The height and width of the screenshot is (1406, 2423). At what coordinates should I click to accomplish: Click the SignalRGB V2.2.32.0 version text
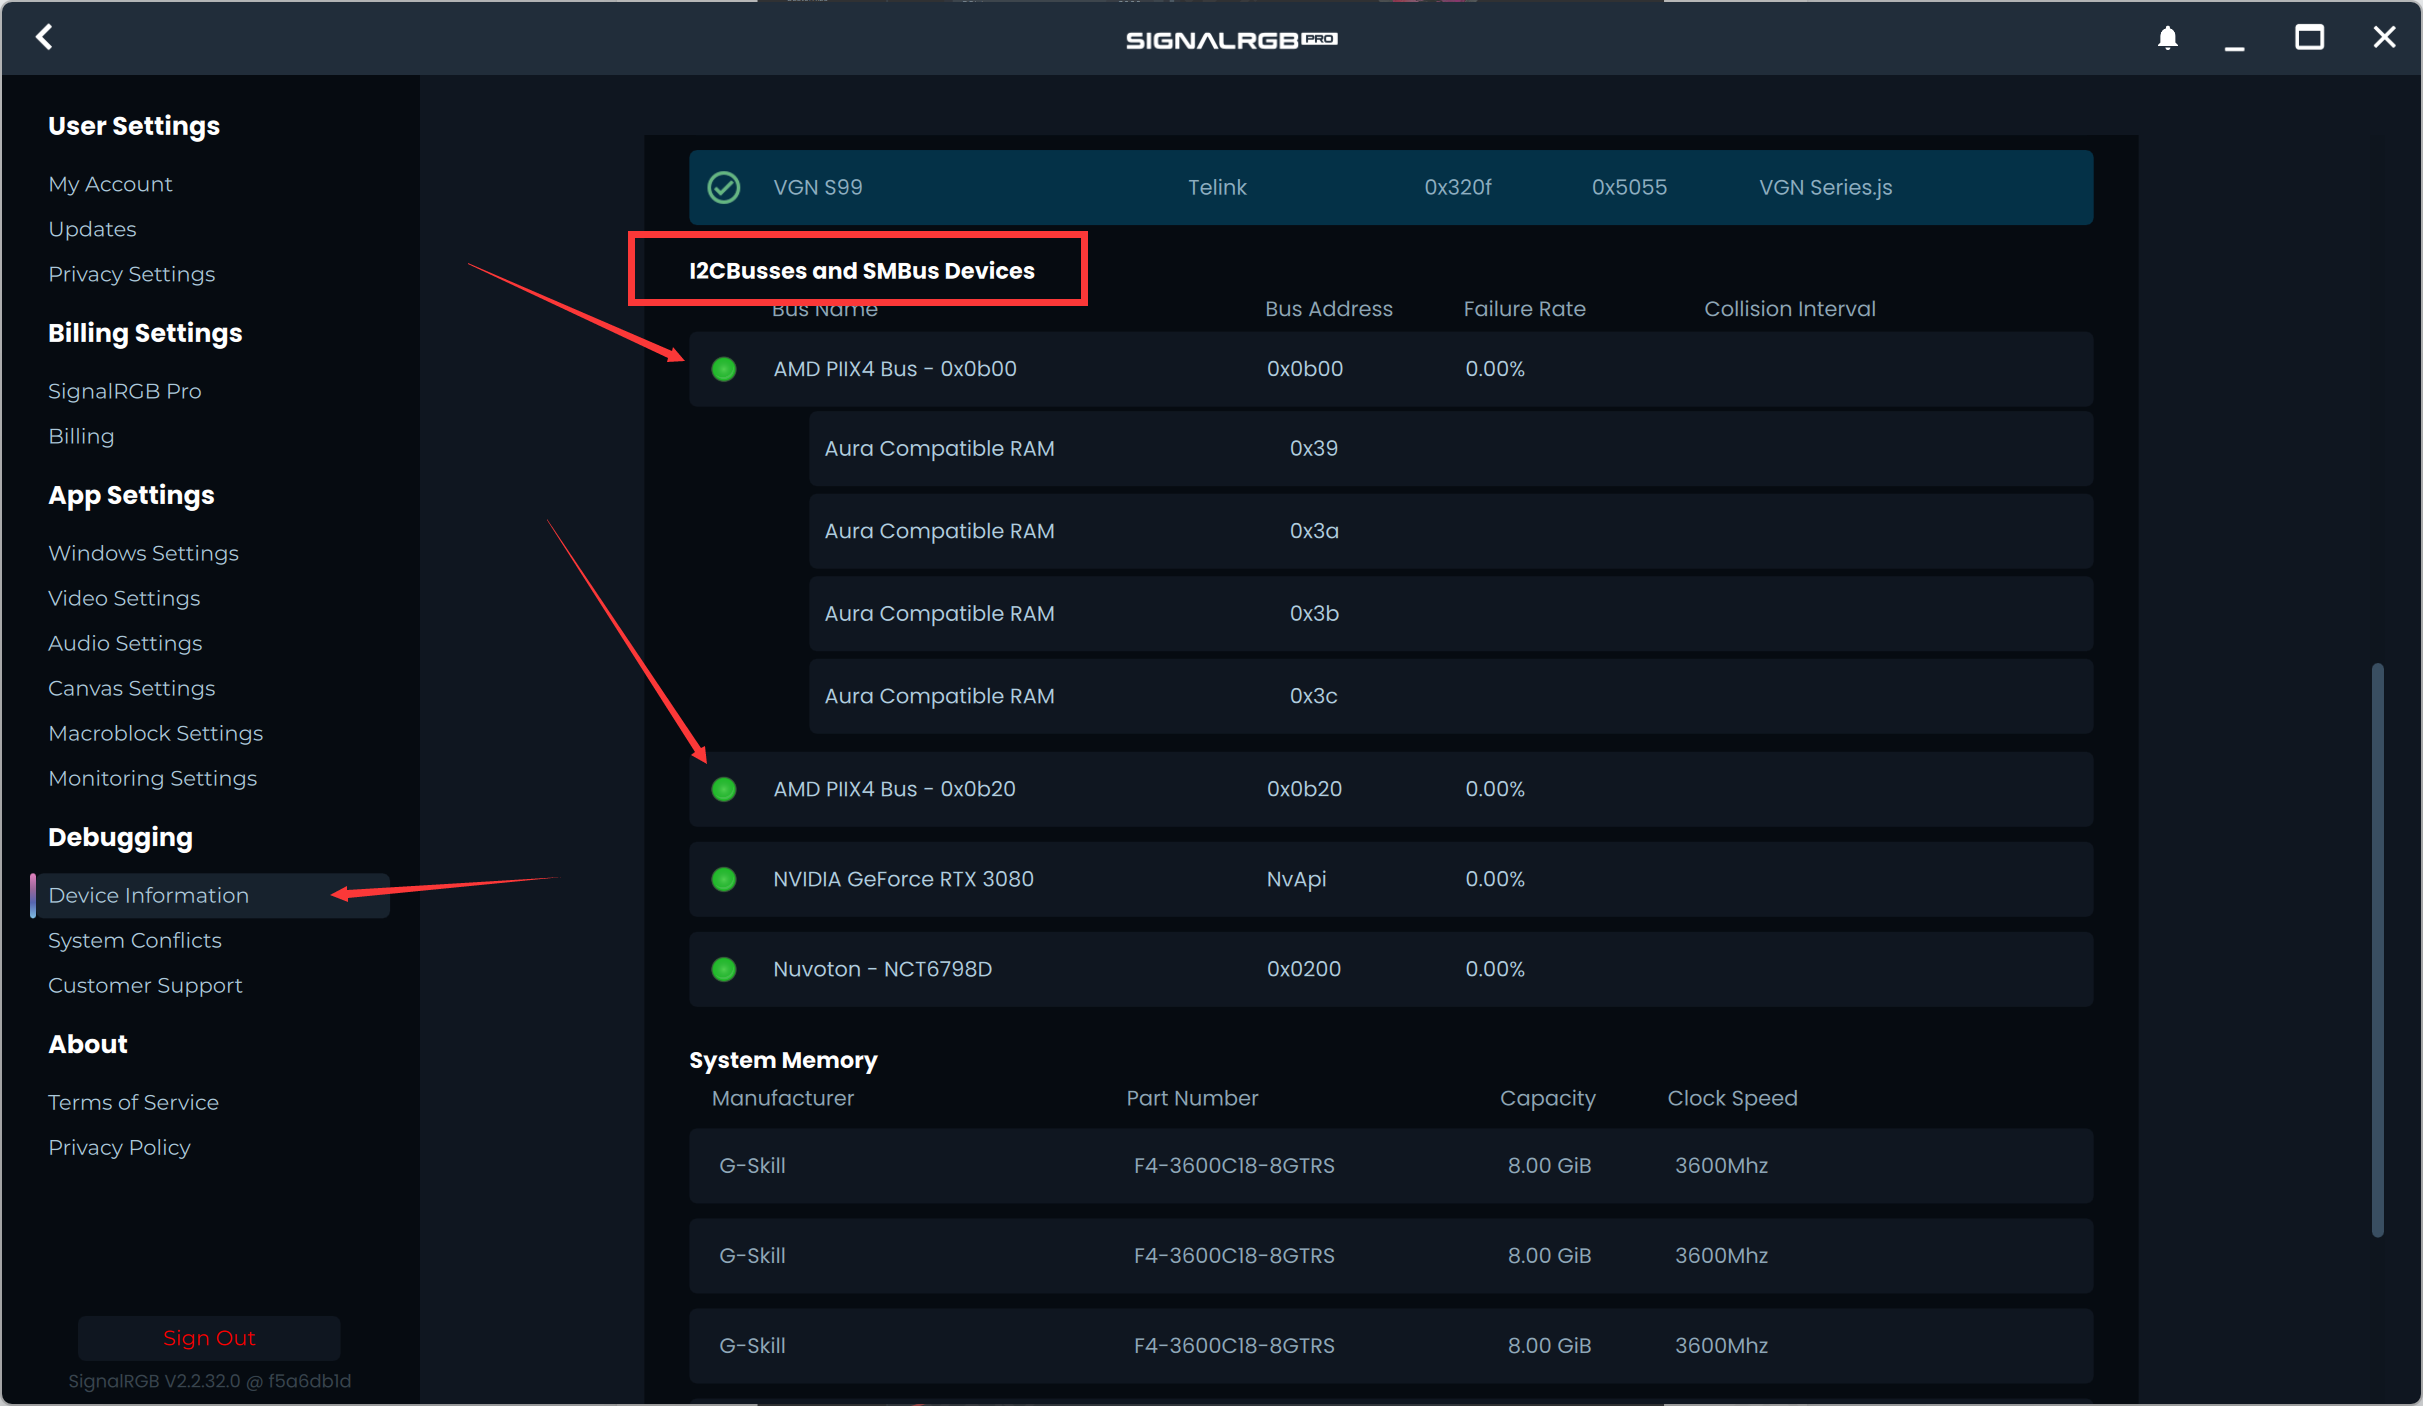209,1381
